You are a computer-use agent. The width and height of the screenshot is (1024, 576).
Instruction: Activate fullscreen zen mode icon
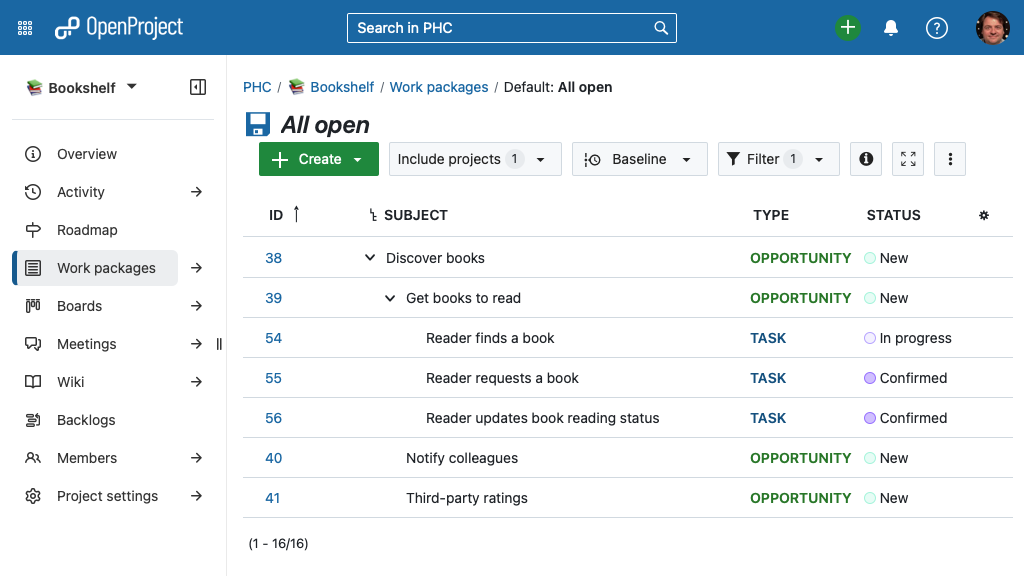908,159
